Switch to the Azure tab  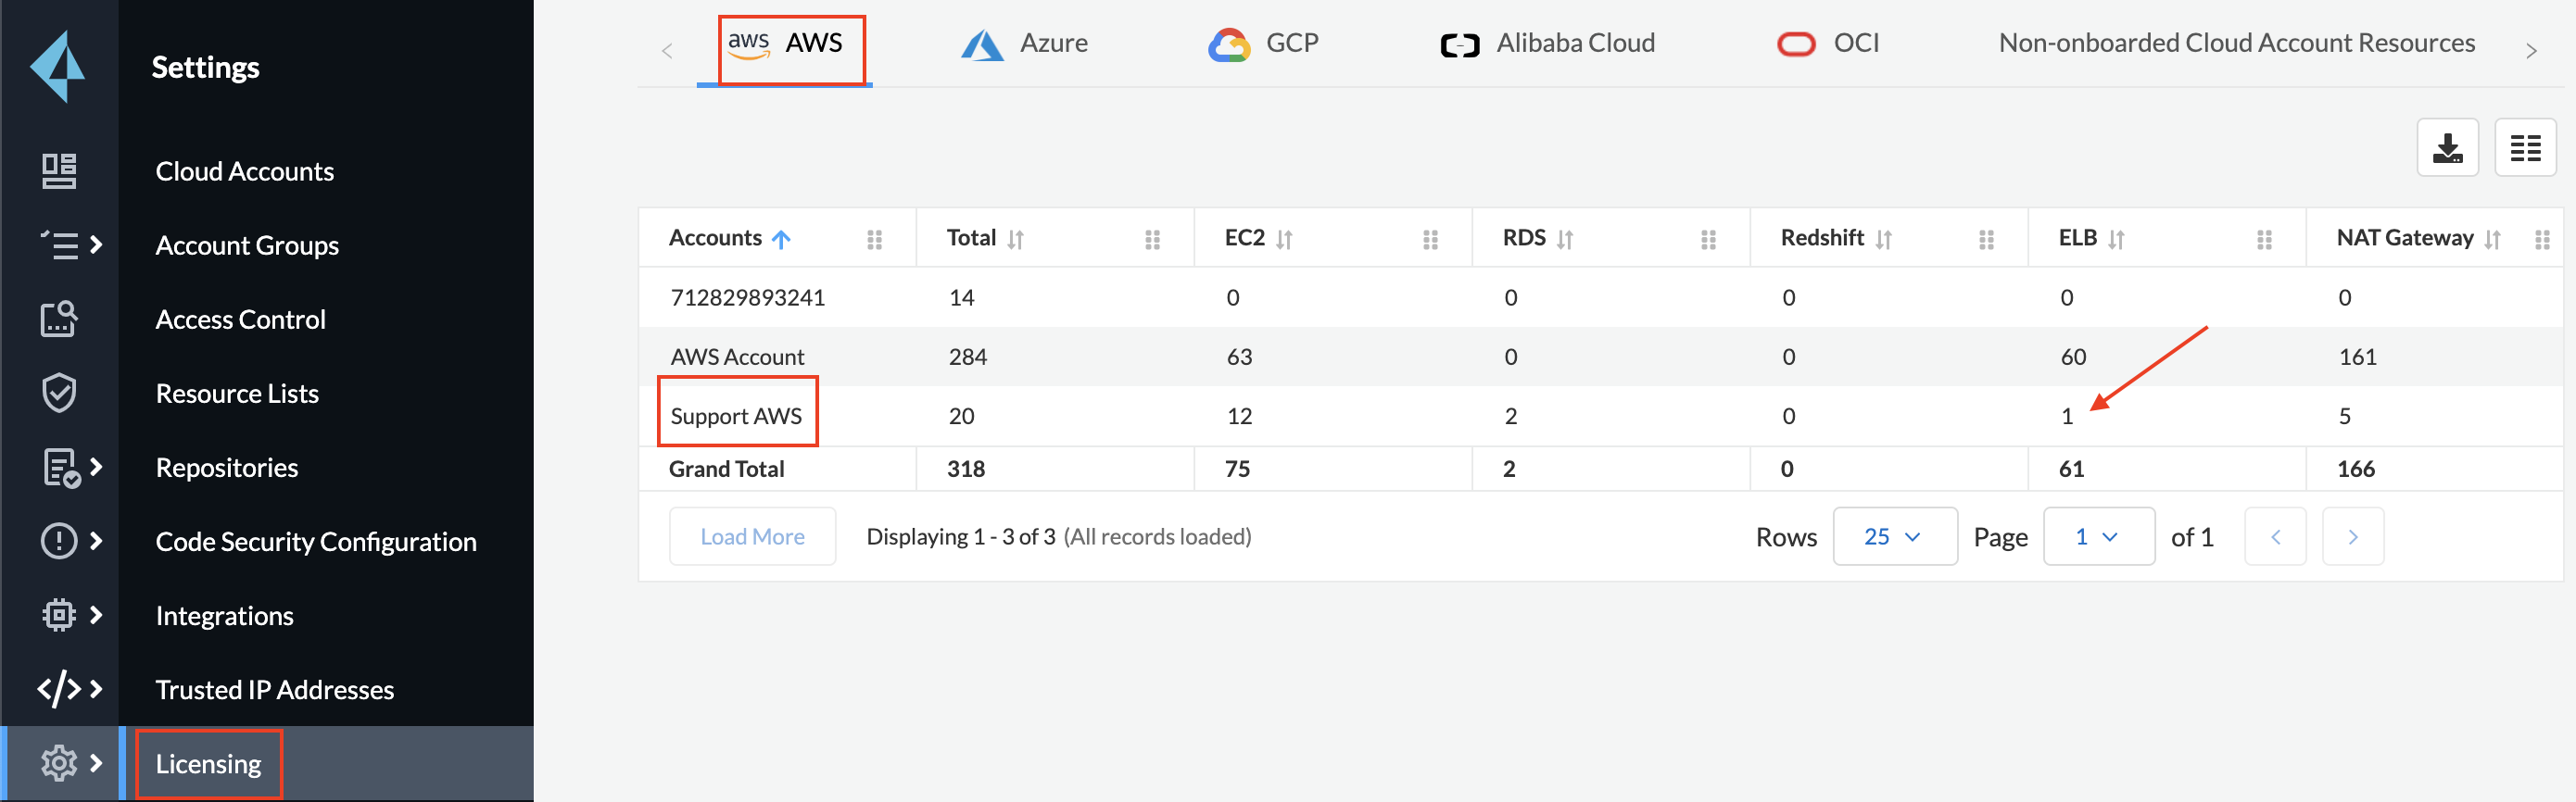click(x=1024, y=44)
